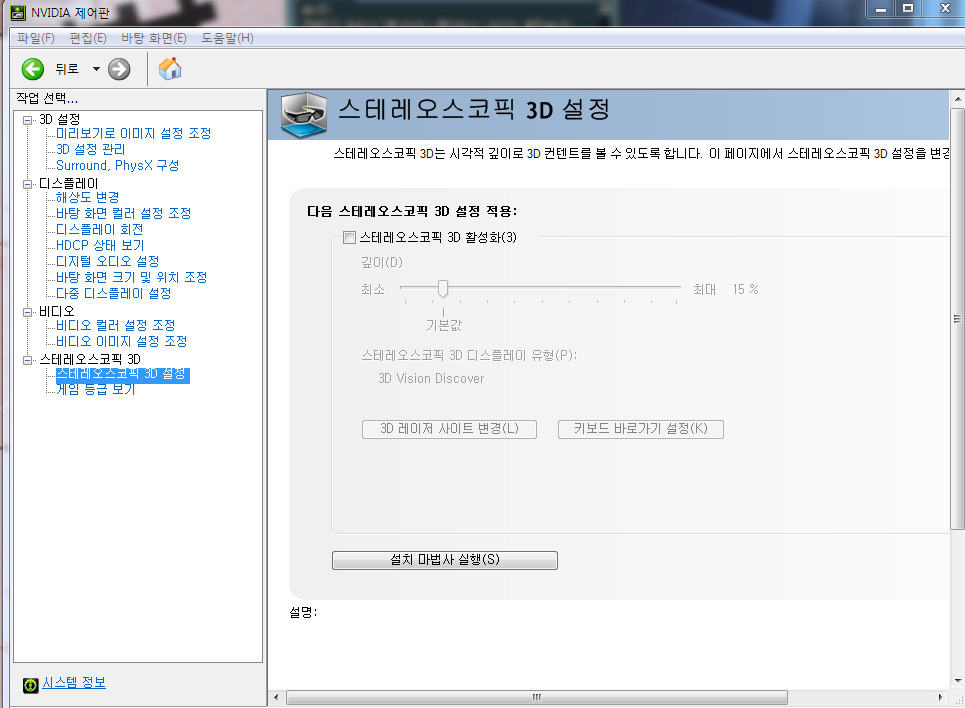Open the 편집(E) menu

[88, 38]
